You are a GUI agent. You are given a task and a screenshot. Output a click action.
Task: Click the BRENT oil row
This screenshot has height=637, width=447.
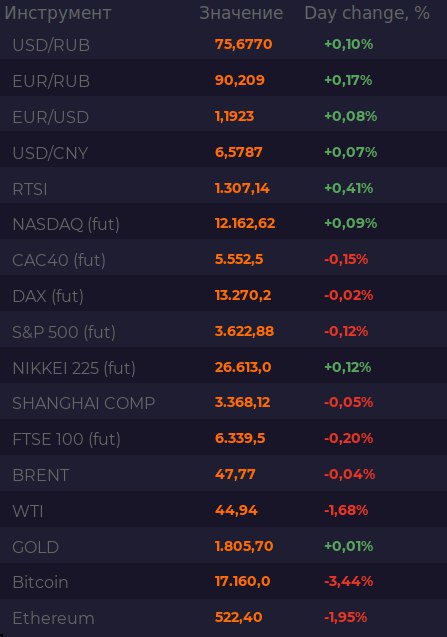[x=224, y=475]
